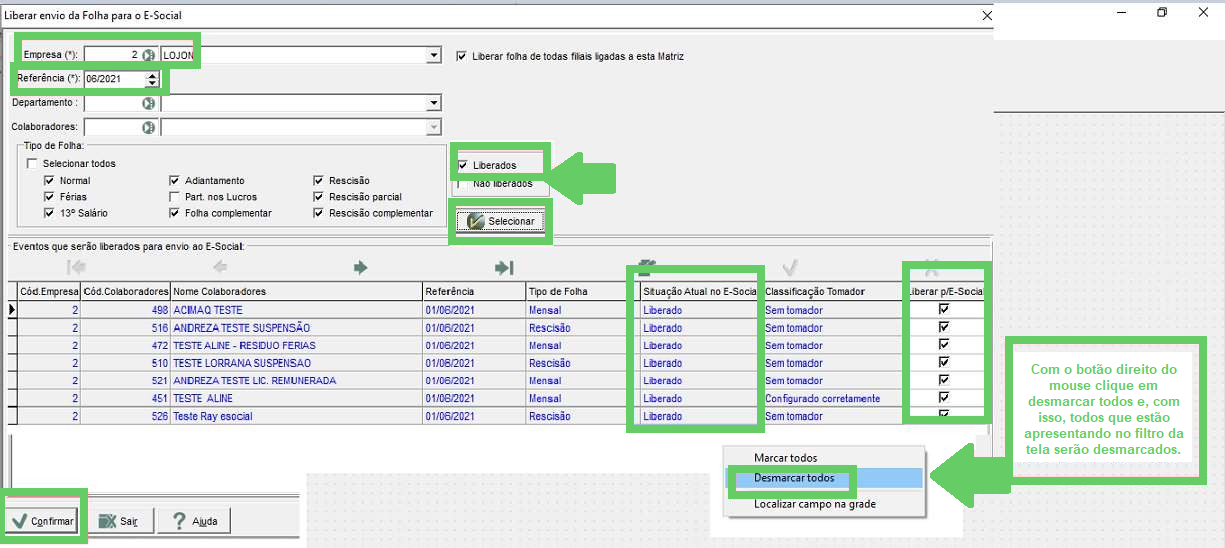Click the current-row indicator arrow beside ACIMAQ TESTE
The height and width of the screenshot is (548, 1225).
[13, 310]
